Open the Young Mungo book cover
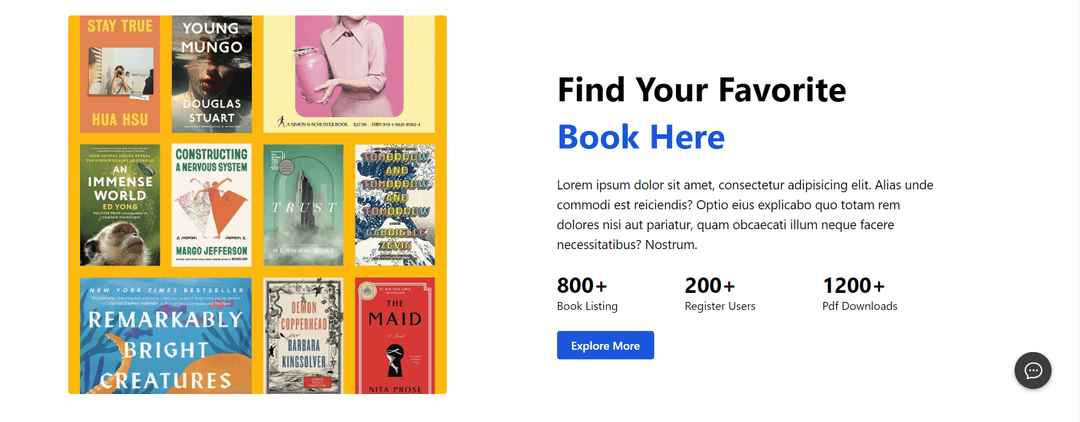 pos(212,73)
